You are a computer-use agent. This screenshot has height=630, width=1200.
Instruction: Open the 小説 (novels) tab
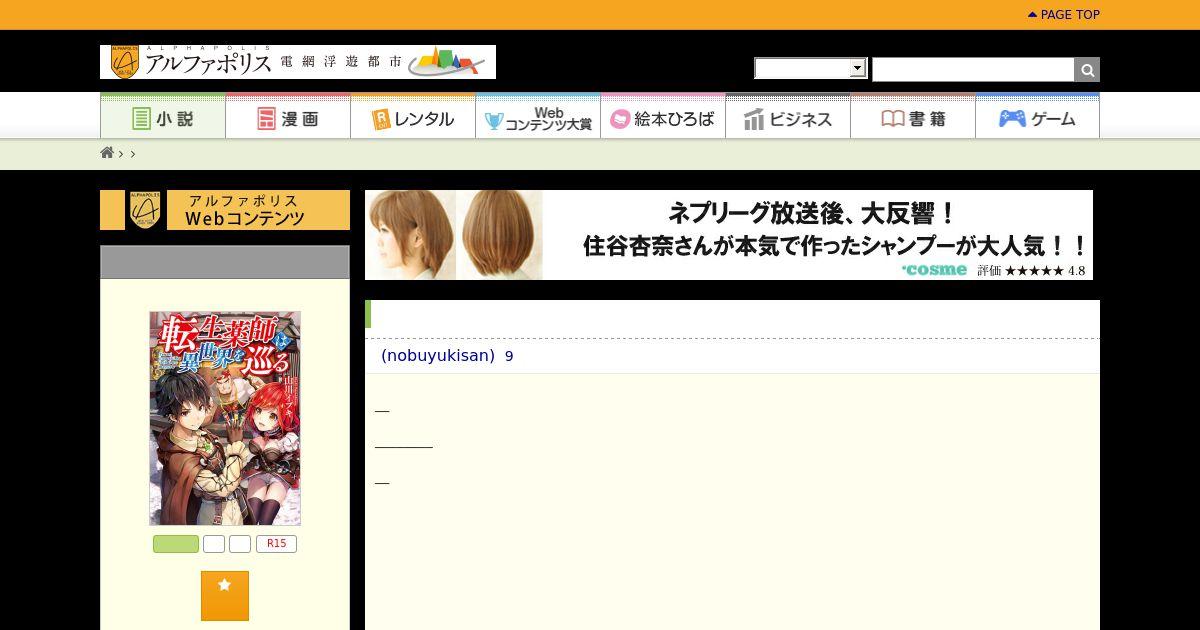pos(163,118)
